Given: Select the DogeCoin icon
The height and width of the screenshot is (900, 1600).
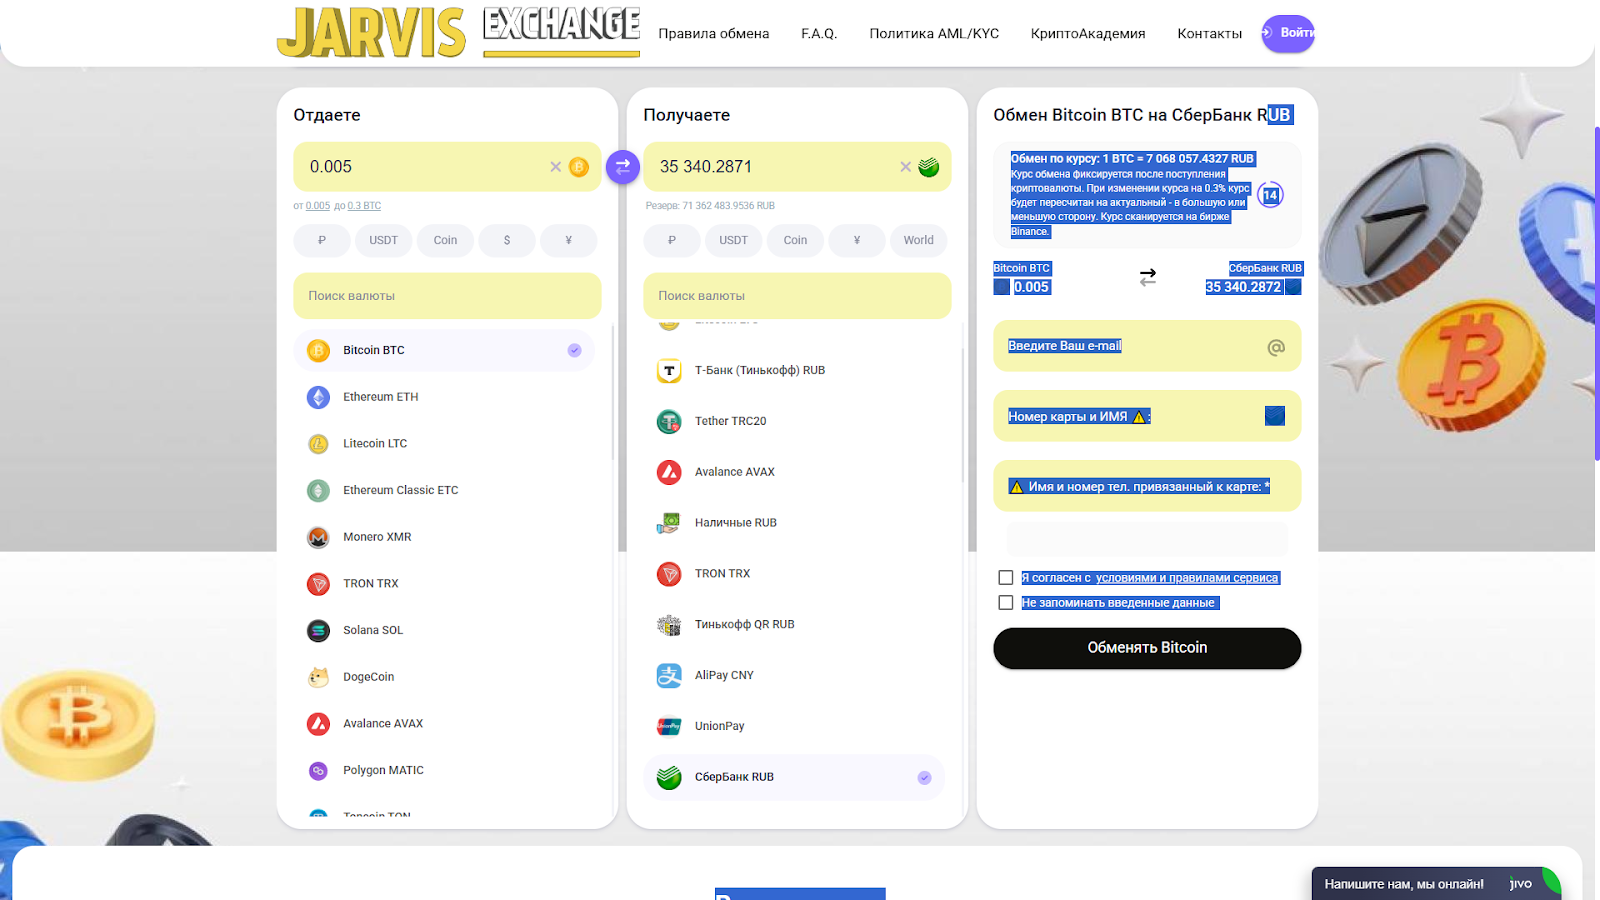Looking at the screenshot, I should click(318, 677).
